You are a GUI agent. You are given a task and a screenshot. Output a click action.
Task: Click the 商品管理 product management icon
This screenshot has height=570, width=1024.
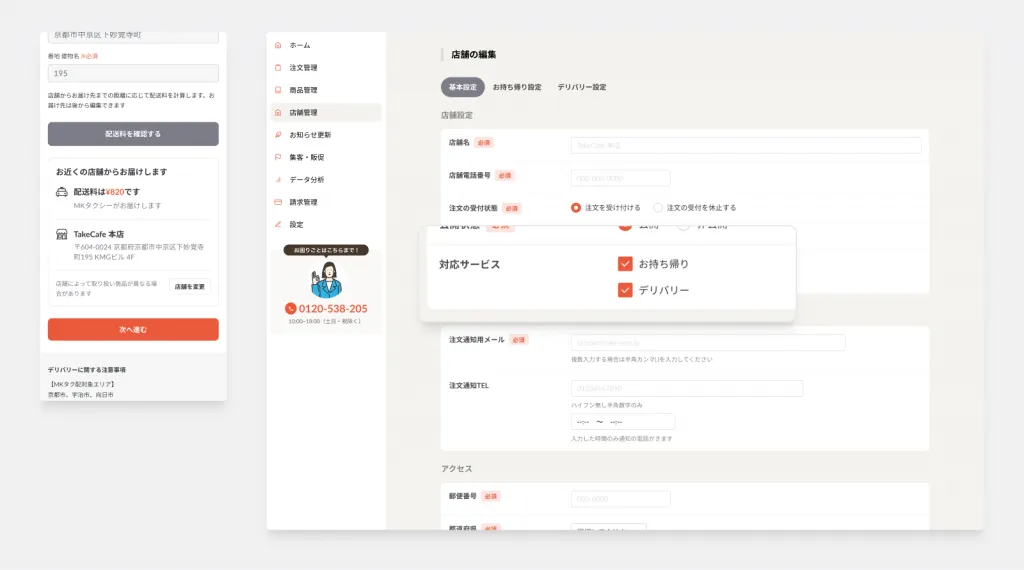click(278, 90)
